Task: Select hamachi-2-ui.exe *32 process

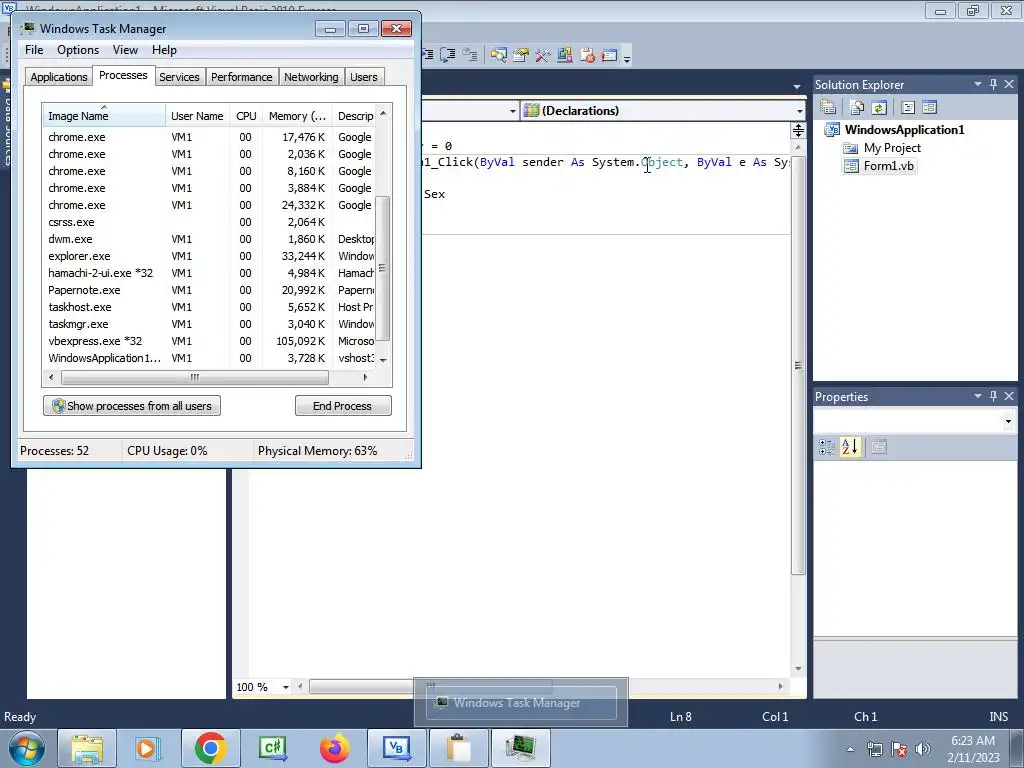Action: pyautogui.click(x=209, y=273)
